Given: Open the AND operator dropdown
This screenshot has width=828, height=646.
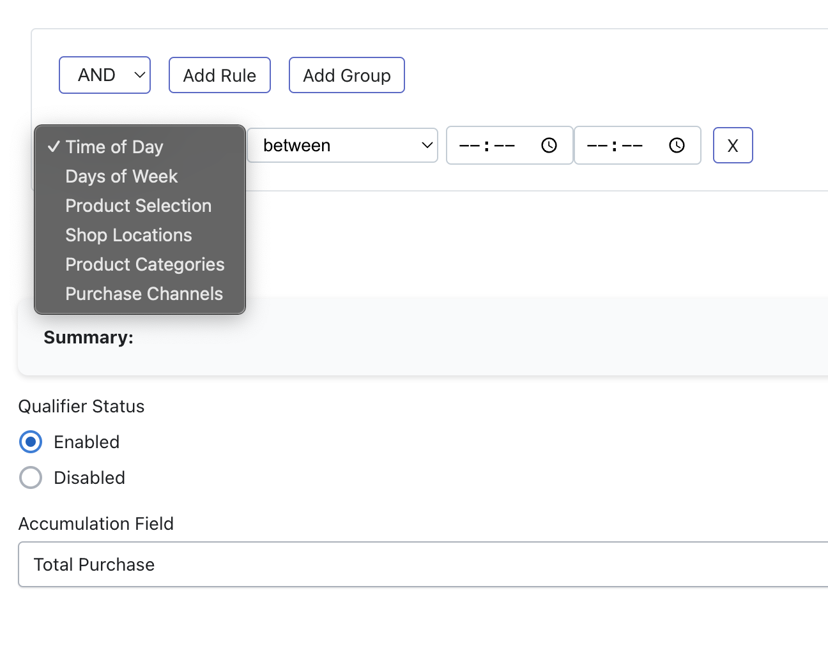Looking at the screenshot, I should tap(105, 75).
